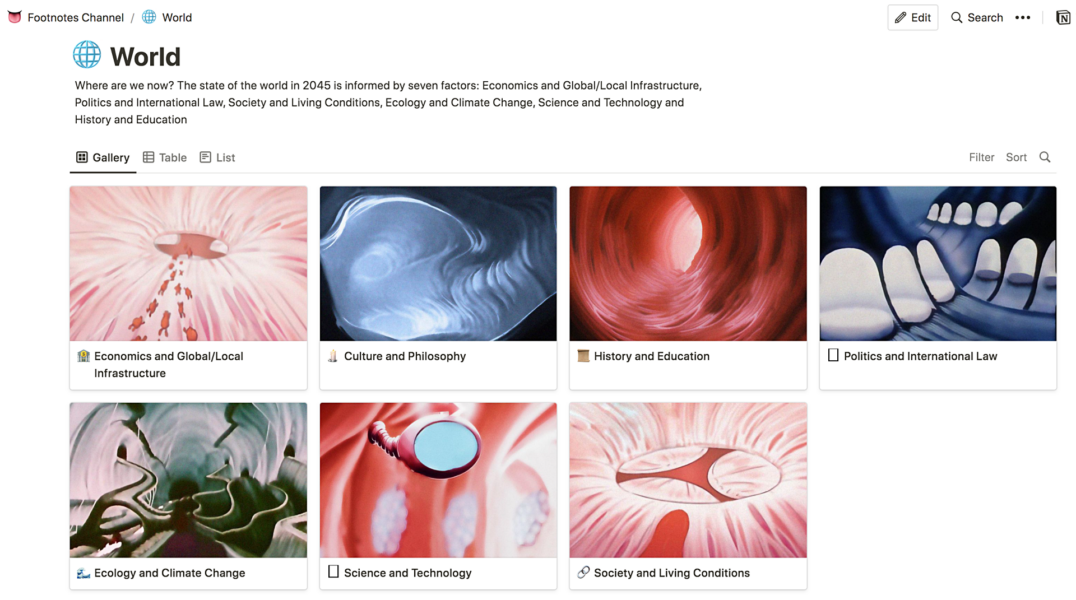Open the three-dots more options menu
The width and height of the screenshot is (1076, 600).
click(1022, 18)
